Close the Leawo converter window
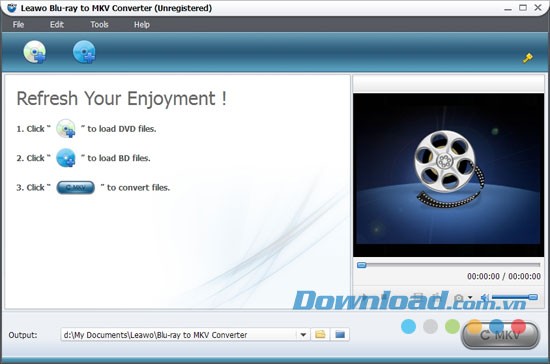The image size is (550, 364). pos(538,7)
